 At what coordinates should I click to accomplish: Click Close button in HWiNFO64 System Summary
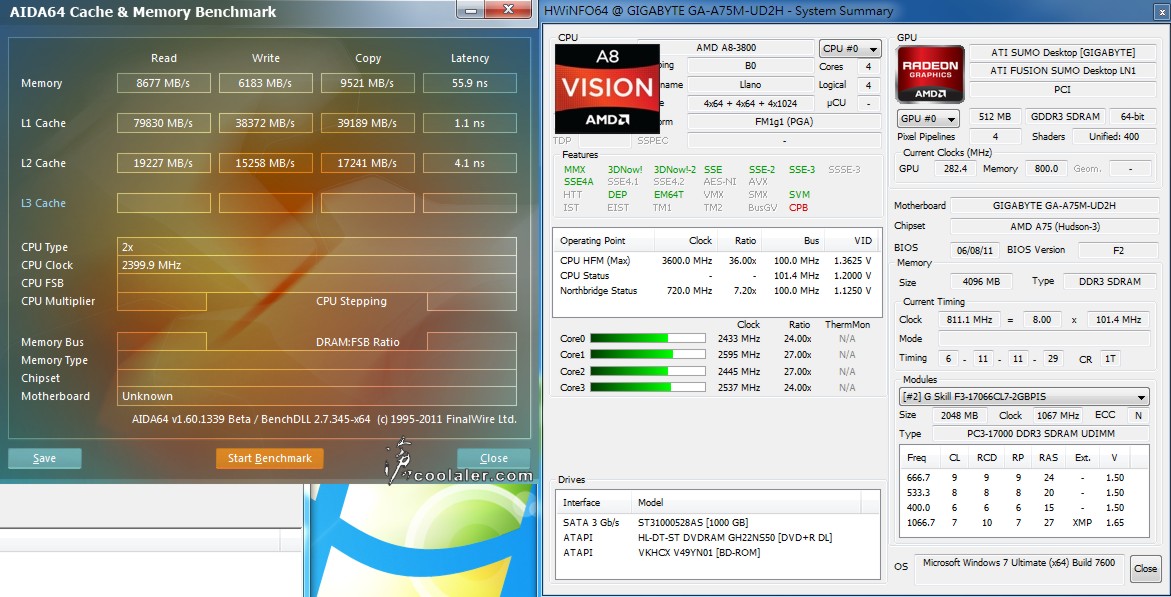1146,569
